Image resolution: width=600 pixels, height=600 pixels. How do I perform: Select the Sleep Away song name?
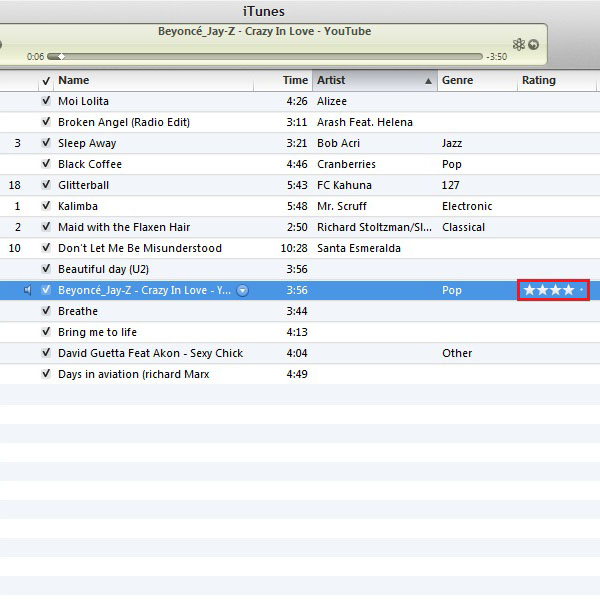click(x=87, y=143)
